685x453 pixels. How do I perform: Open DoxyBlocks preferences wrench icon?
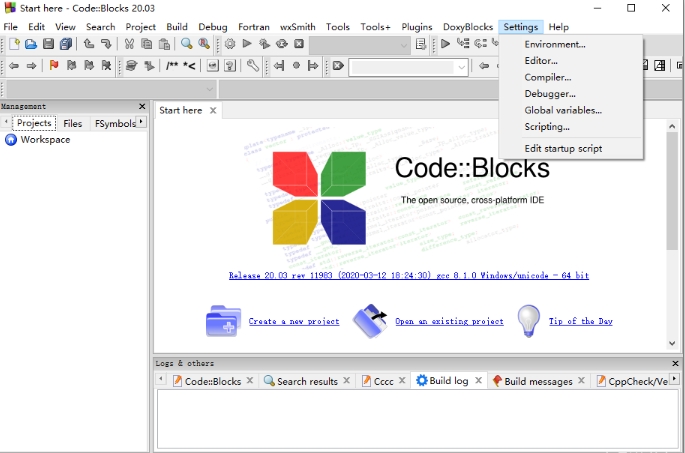(x=253, y=66)
